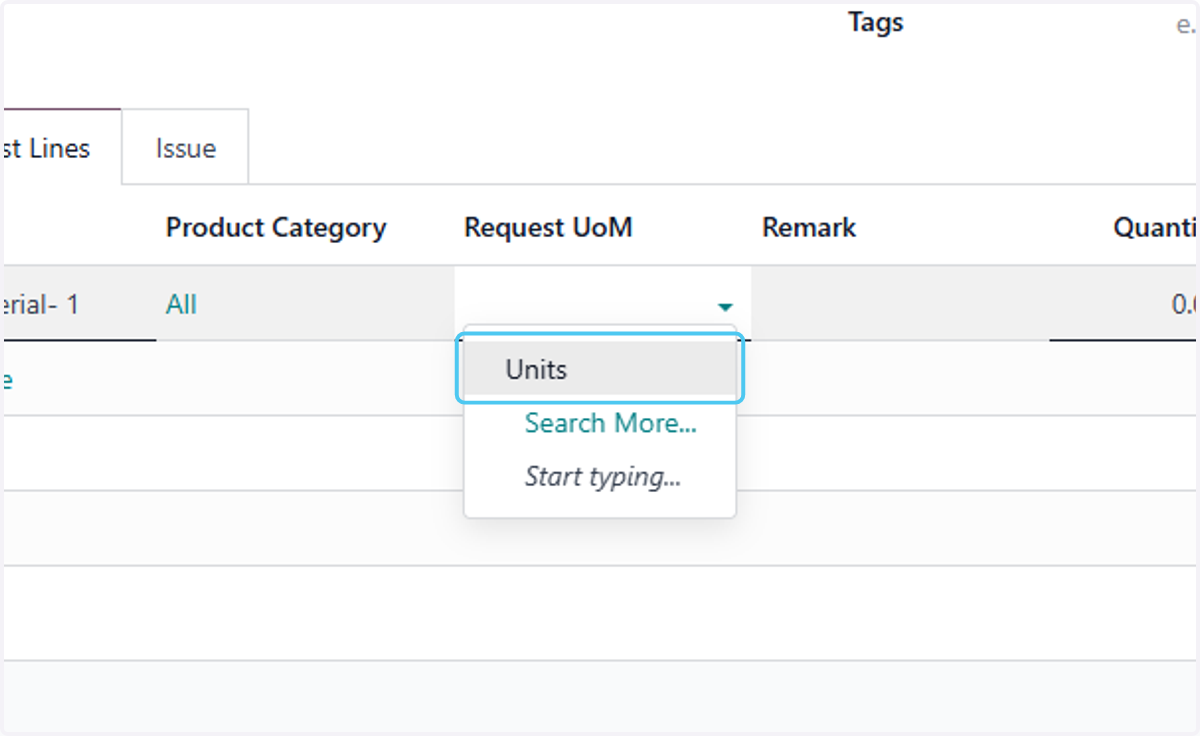Image resolution: width=1200 pixels, height=736 pixels.
Task: Select Units from the dropdown list
Action: (600, 369)
